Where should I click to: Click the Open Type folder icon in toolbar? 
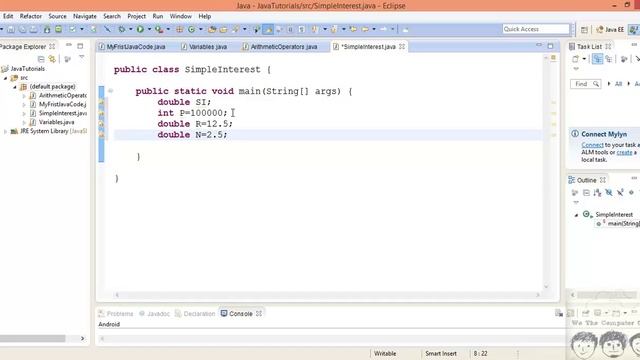pos(212,29)
